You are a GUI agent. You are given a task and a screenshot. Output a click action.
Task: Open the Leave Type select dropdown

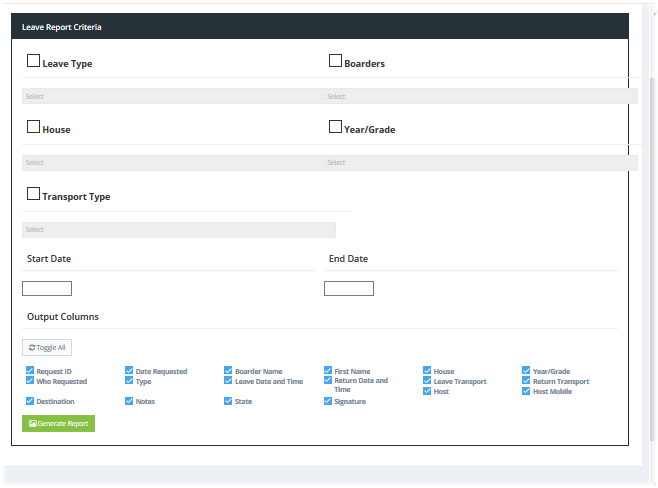(173, 96)
